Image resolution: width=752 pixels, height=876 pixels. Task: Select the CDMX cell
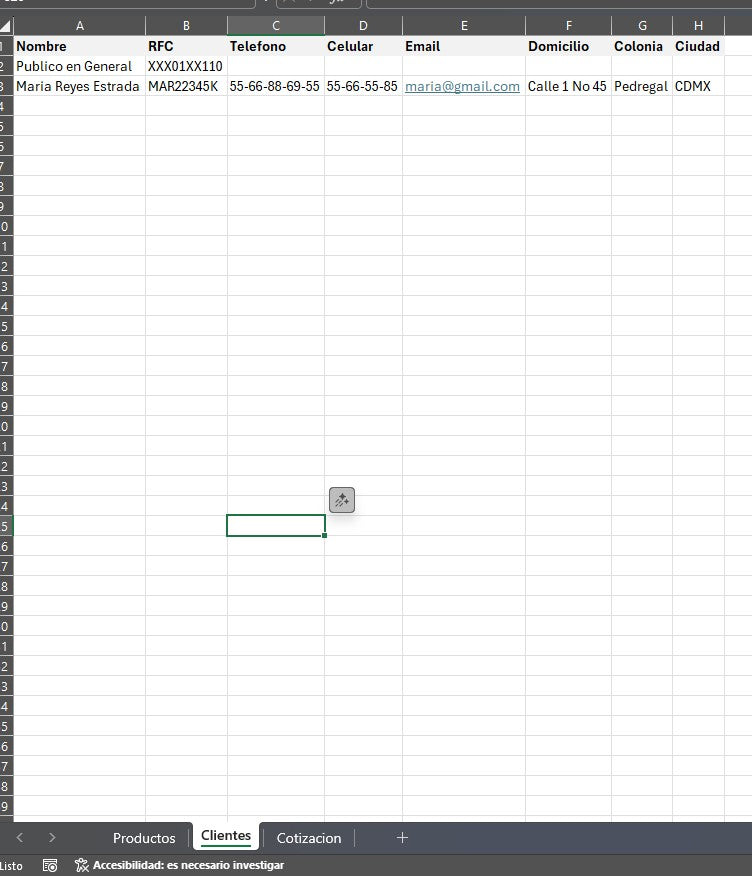point(698,87)
